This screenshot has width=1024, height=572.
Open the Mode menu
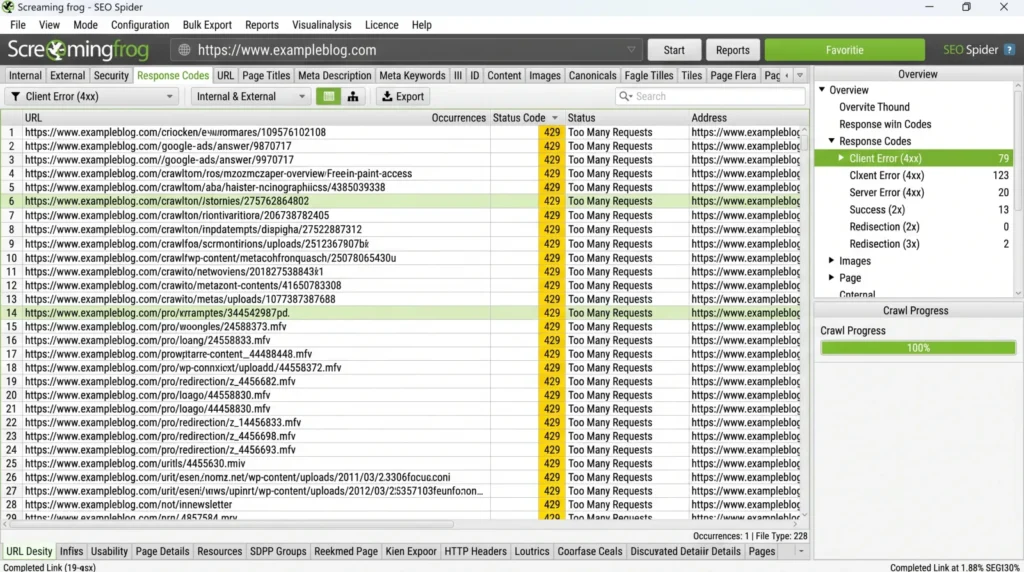(x=85, y=25)
